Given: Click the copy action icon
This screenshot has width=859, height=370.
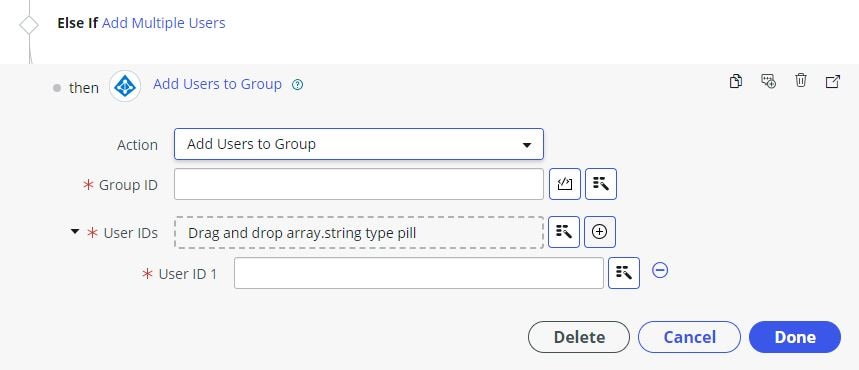Looking at the screenshot, I should 736,82.
